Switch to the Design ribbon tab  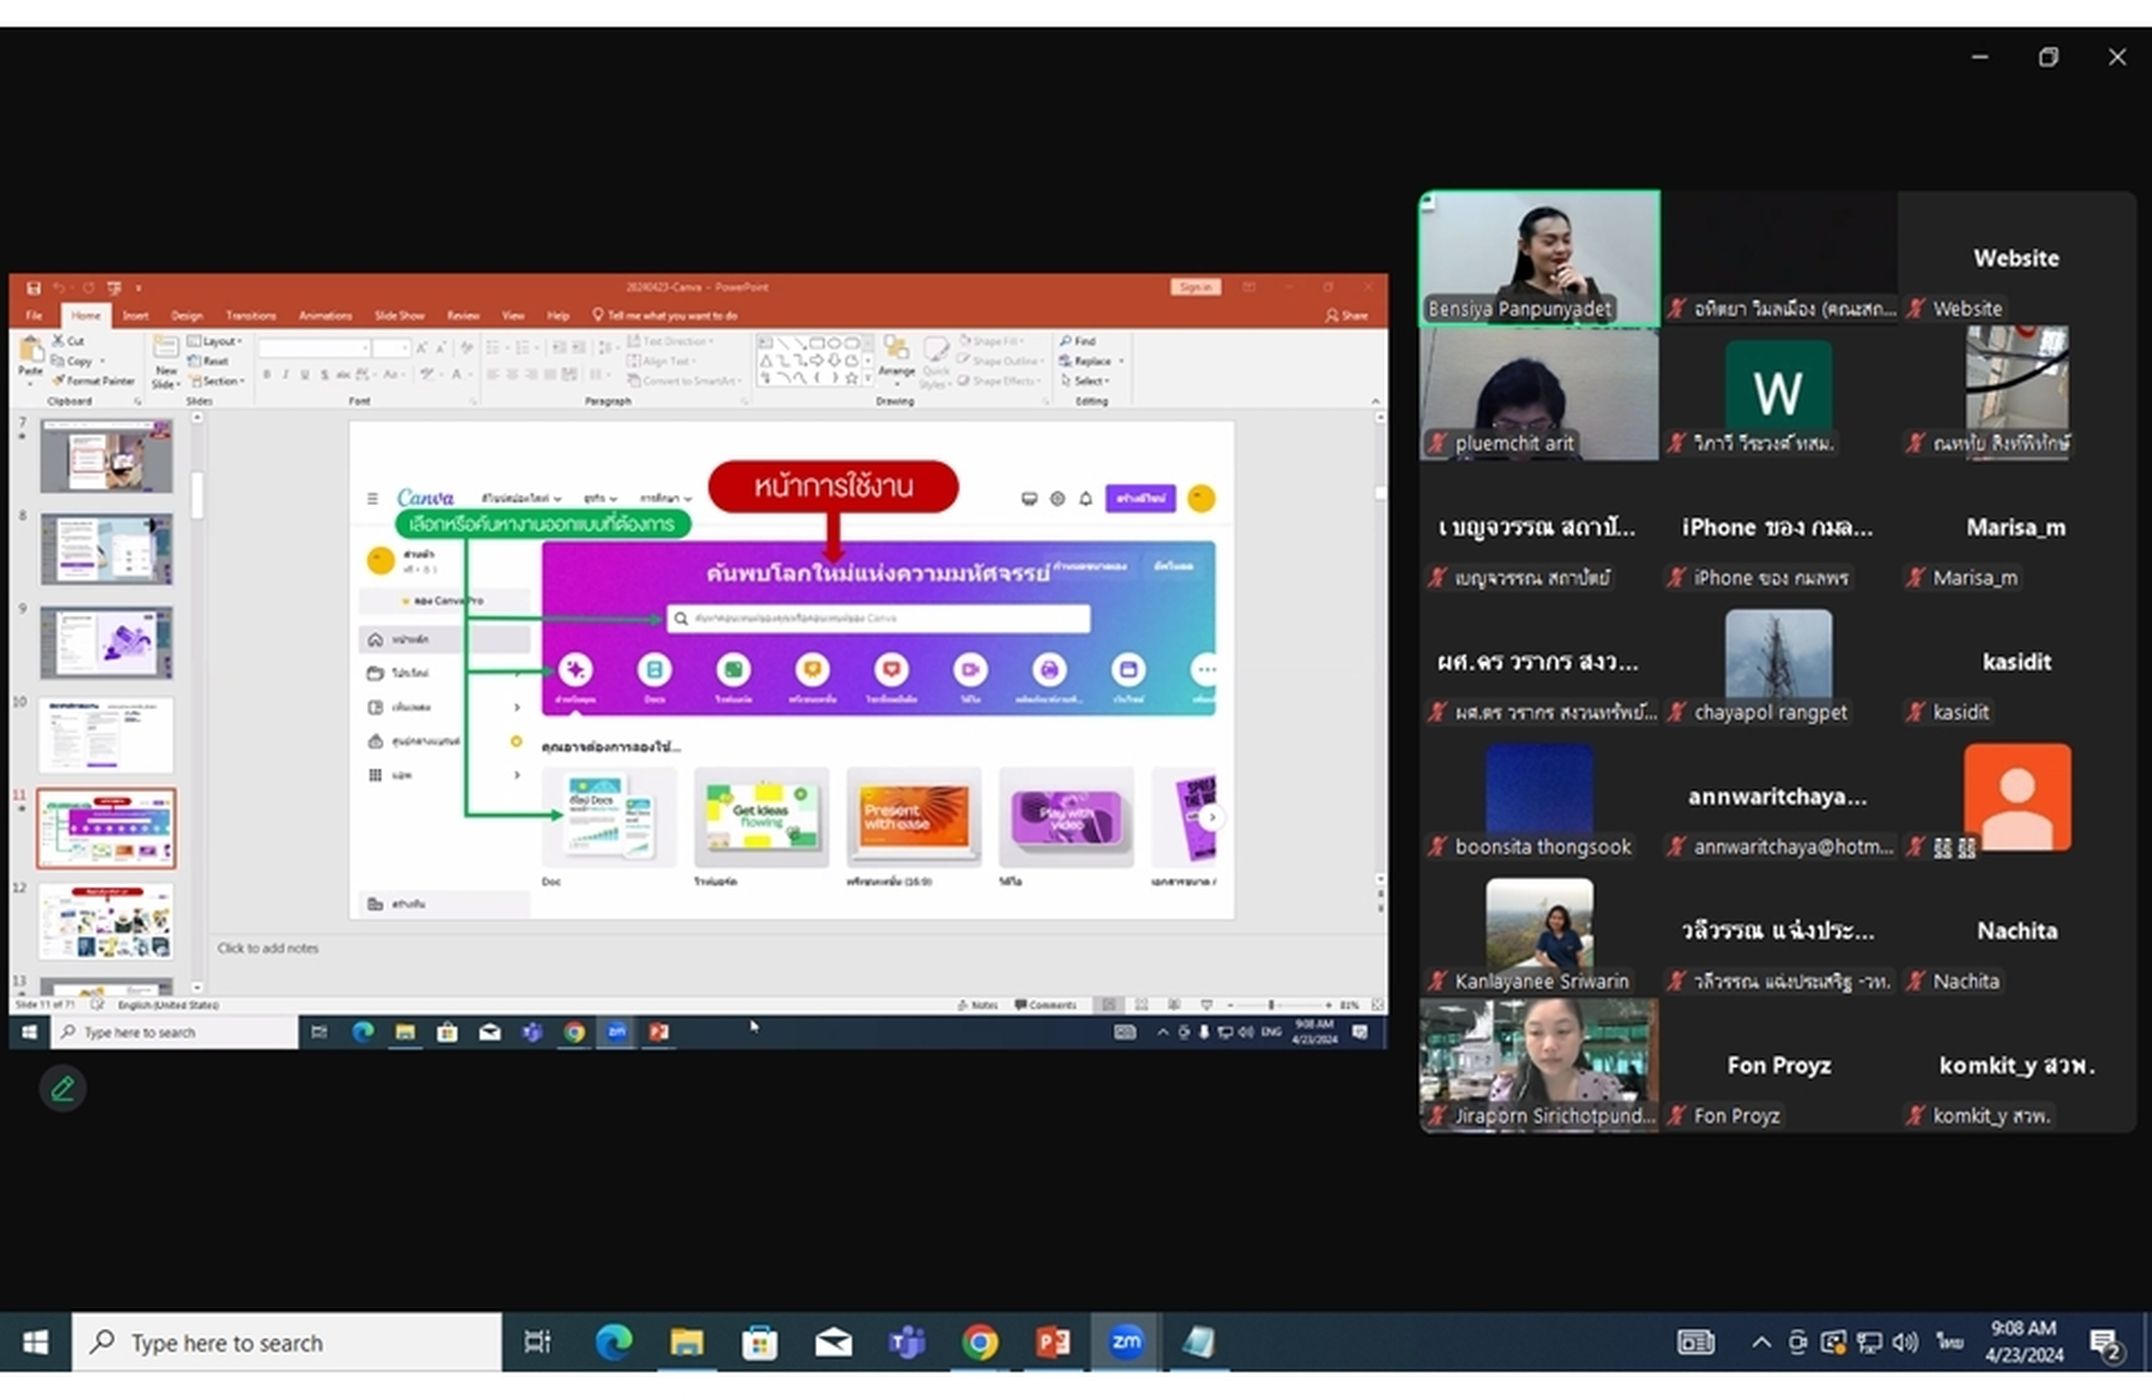point(186,315)
